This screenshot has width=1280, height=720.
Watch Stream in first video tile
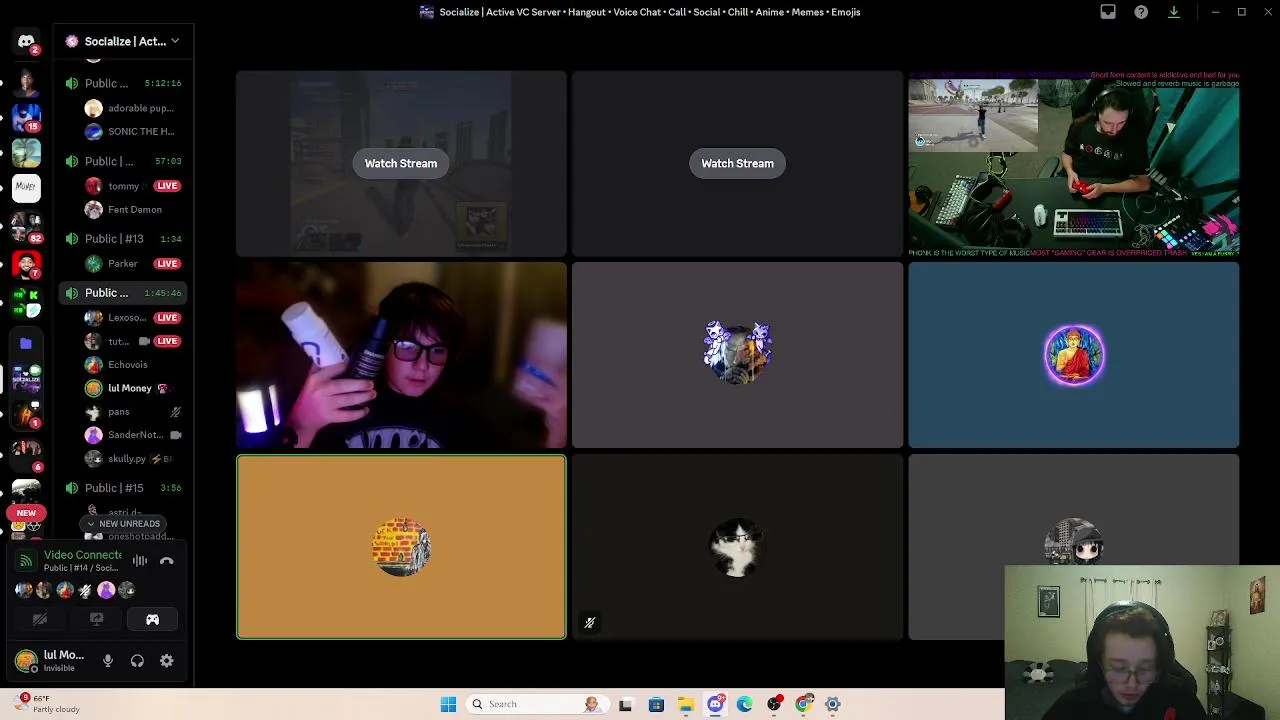click(x=401, y=163)
